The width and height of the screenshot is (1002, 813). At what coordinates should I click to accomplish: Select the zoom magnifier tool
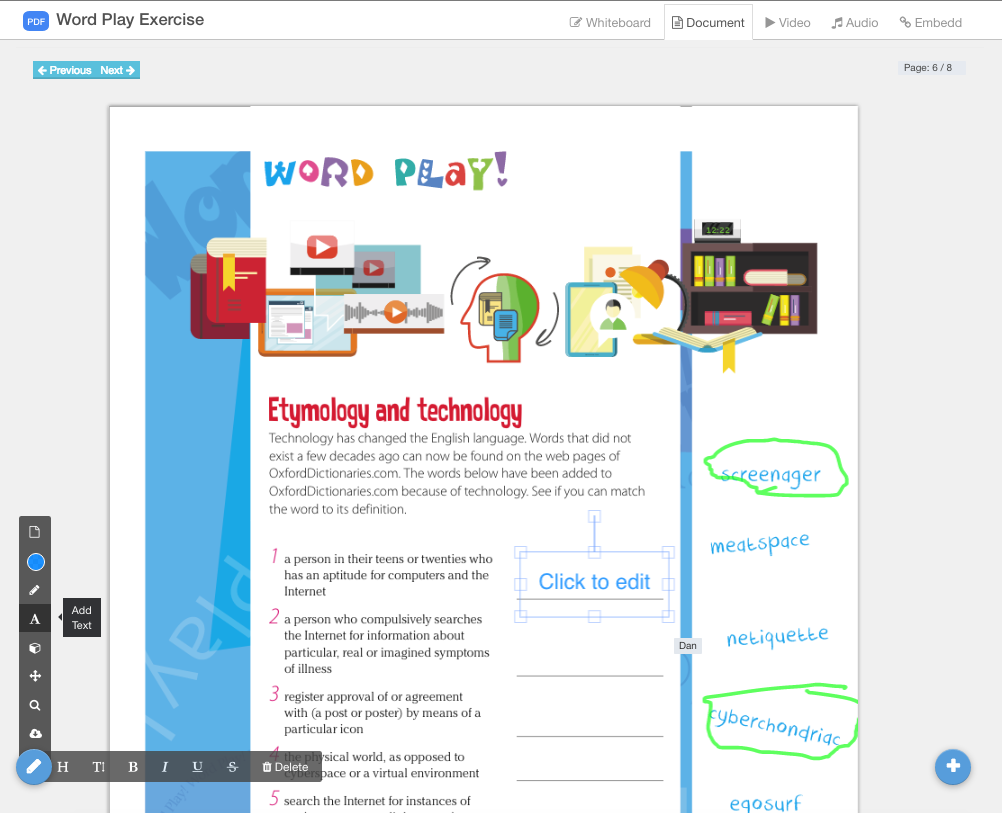coord(34,705)
